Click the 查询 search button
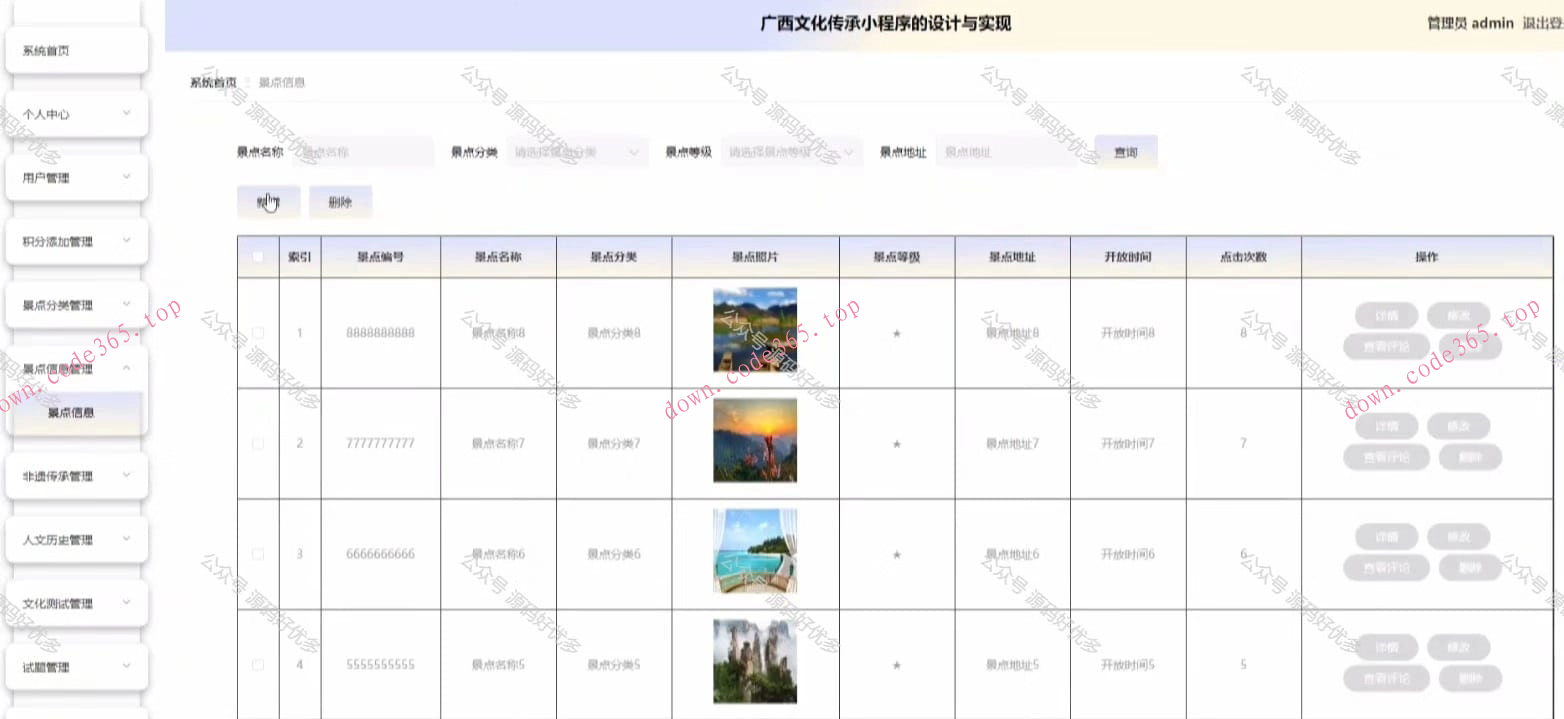Viewport: 1564px width, 719px height. coord(1126,151)
